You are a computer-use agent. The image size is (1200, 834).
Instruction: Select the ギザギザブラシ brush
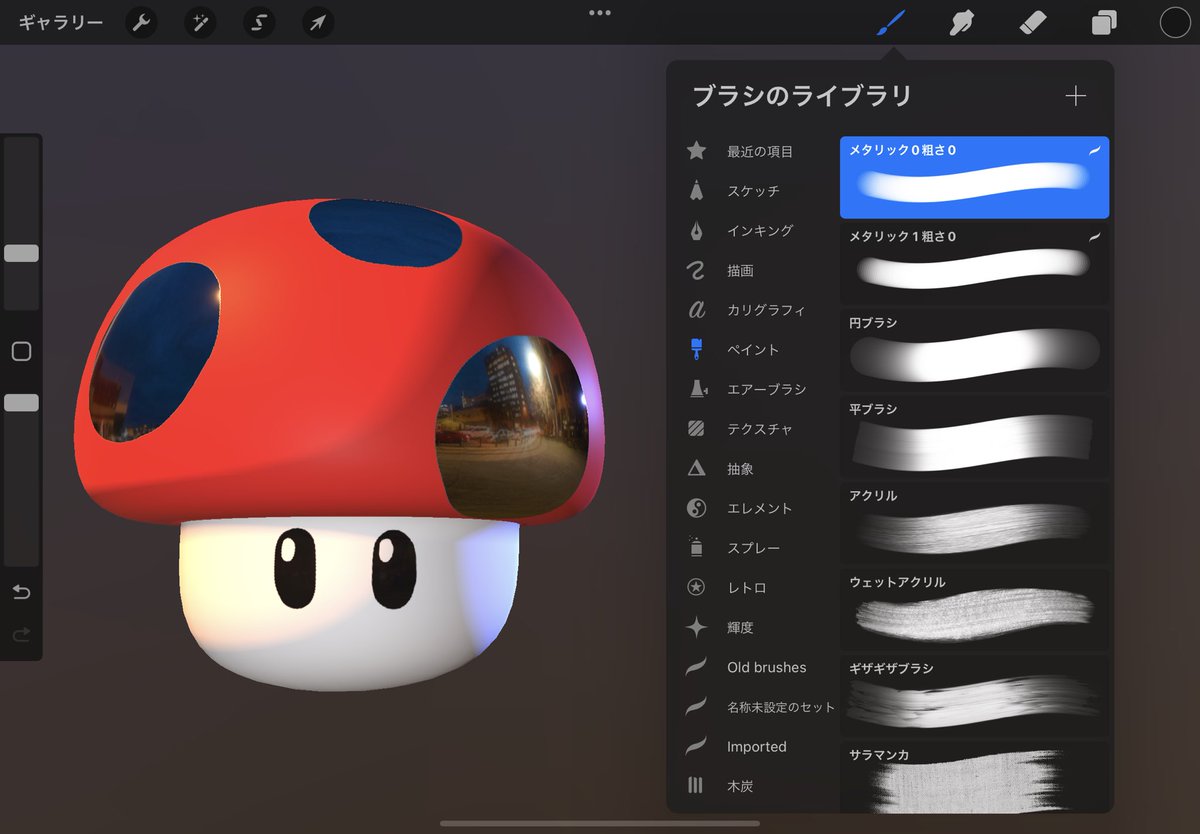[974, 694]
